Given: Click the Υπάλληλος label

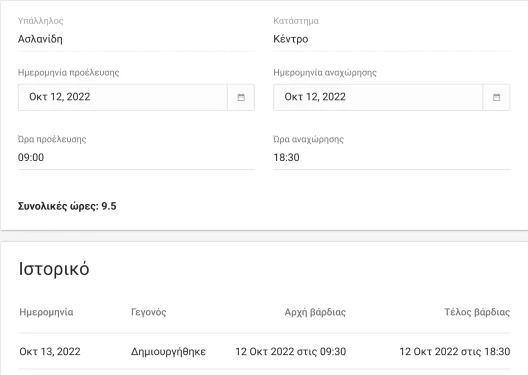Looking at the screenshot, I should point(40,21).
